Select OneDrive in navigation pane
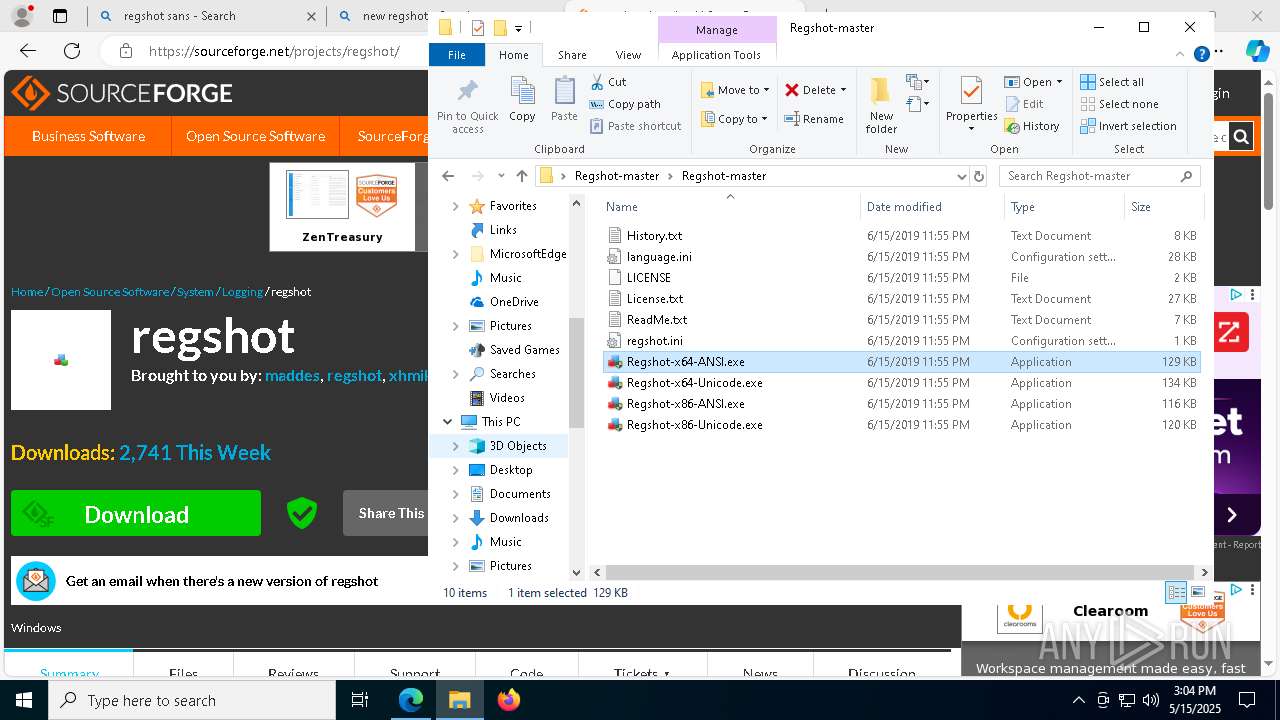This screenshot has height=720, width=1280. (x=514, y=302)
